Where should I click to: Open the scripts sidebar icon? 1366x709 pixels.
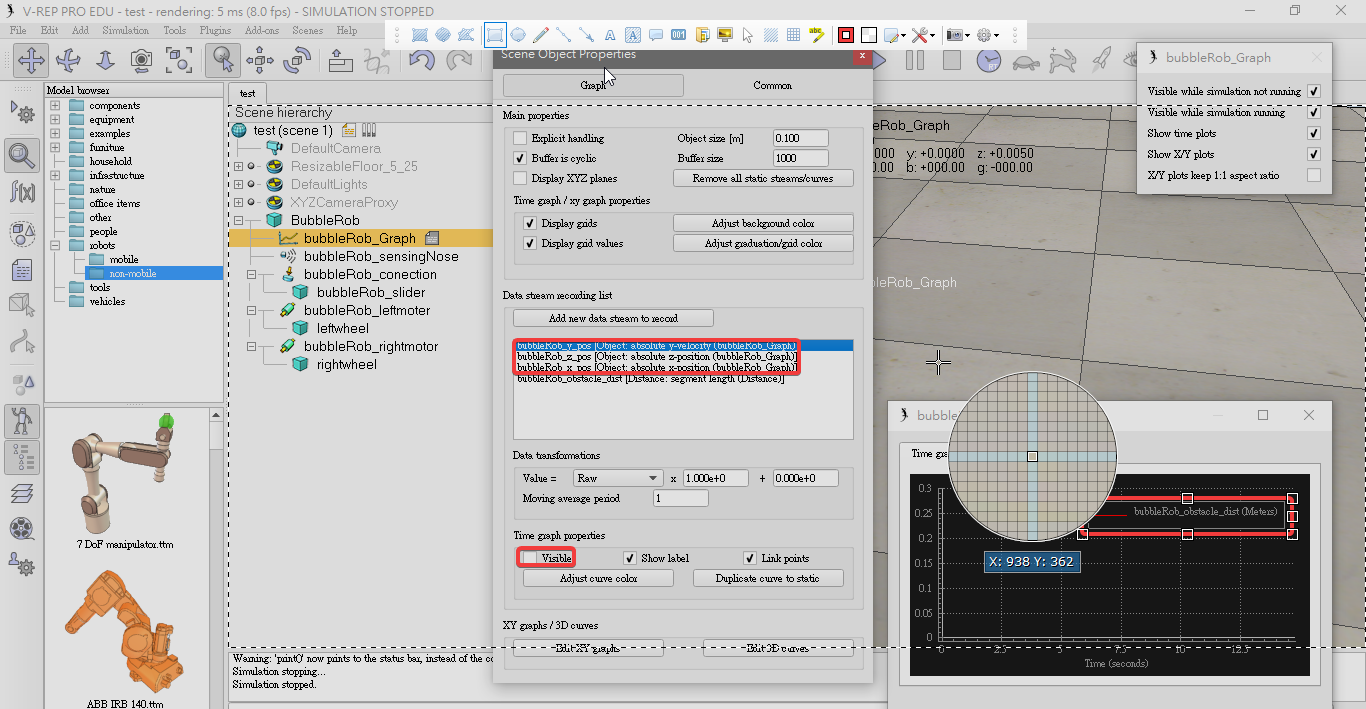(22, 270)
